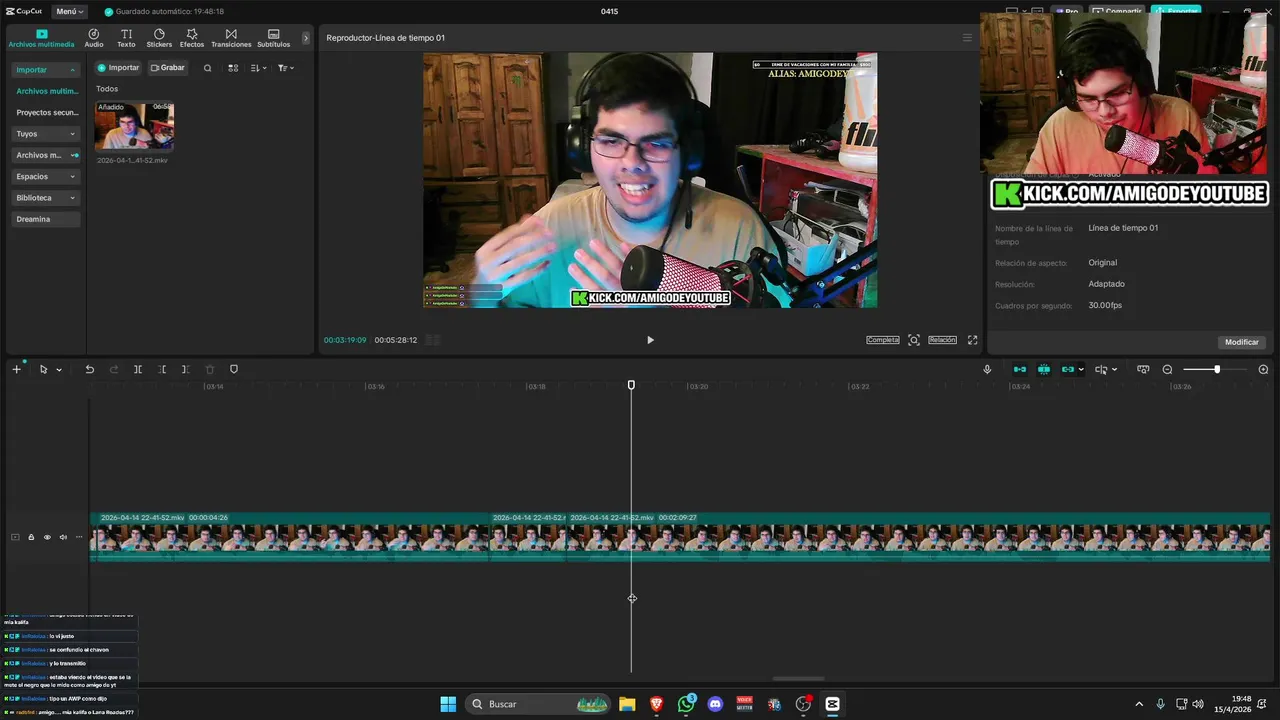
Task: Open the player panel menu icon
Action: [967, 38]
